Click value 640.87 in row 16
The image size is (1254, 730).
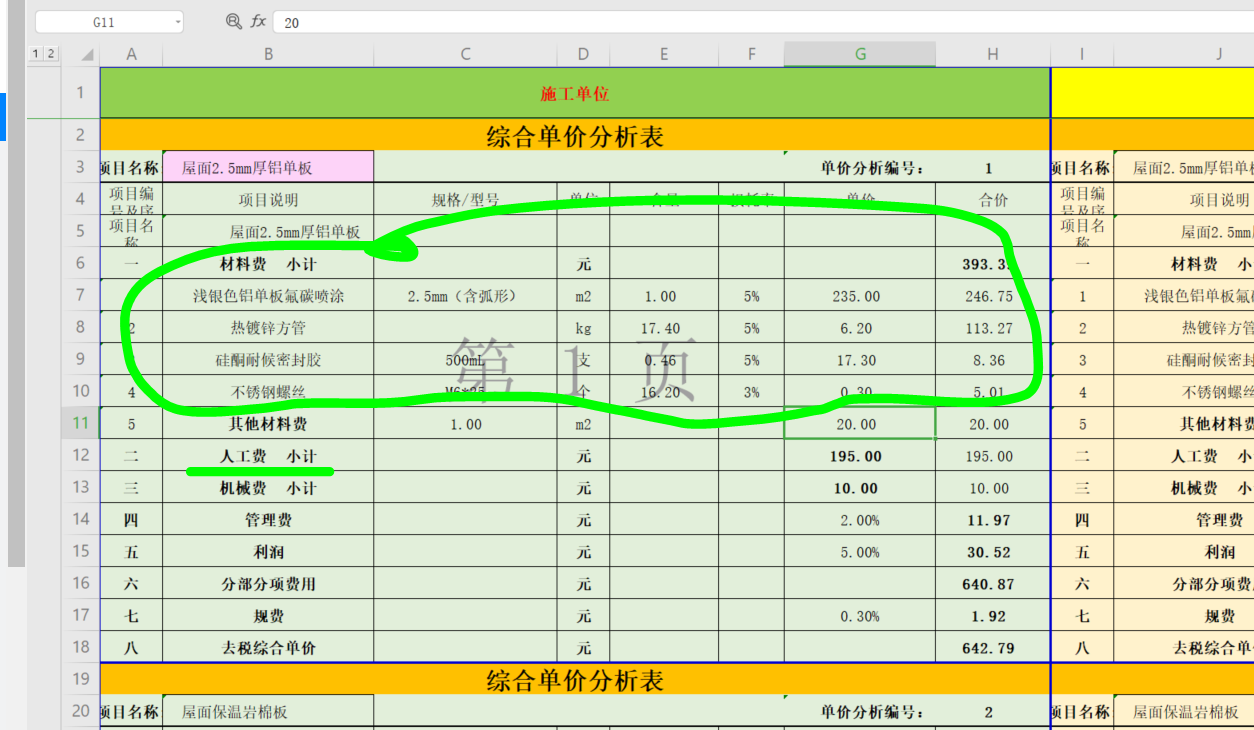click(x=993, y=584)
